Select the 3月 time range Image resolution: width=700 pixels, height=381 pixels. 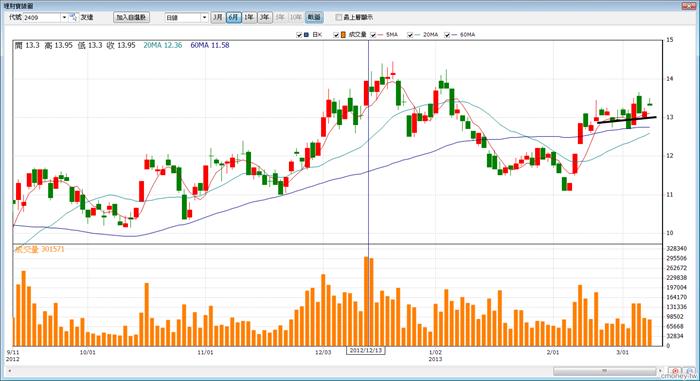point(217,17)
